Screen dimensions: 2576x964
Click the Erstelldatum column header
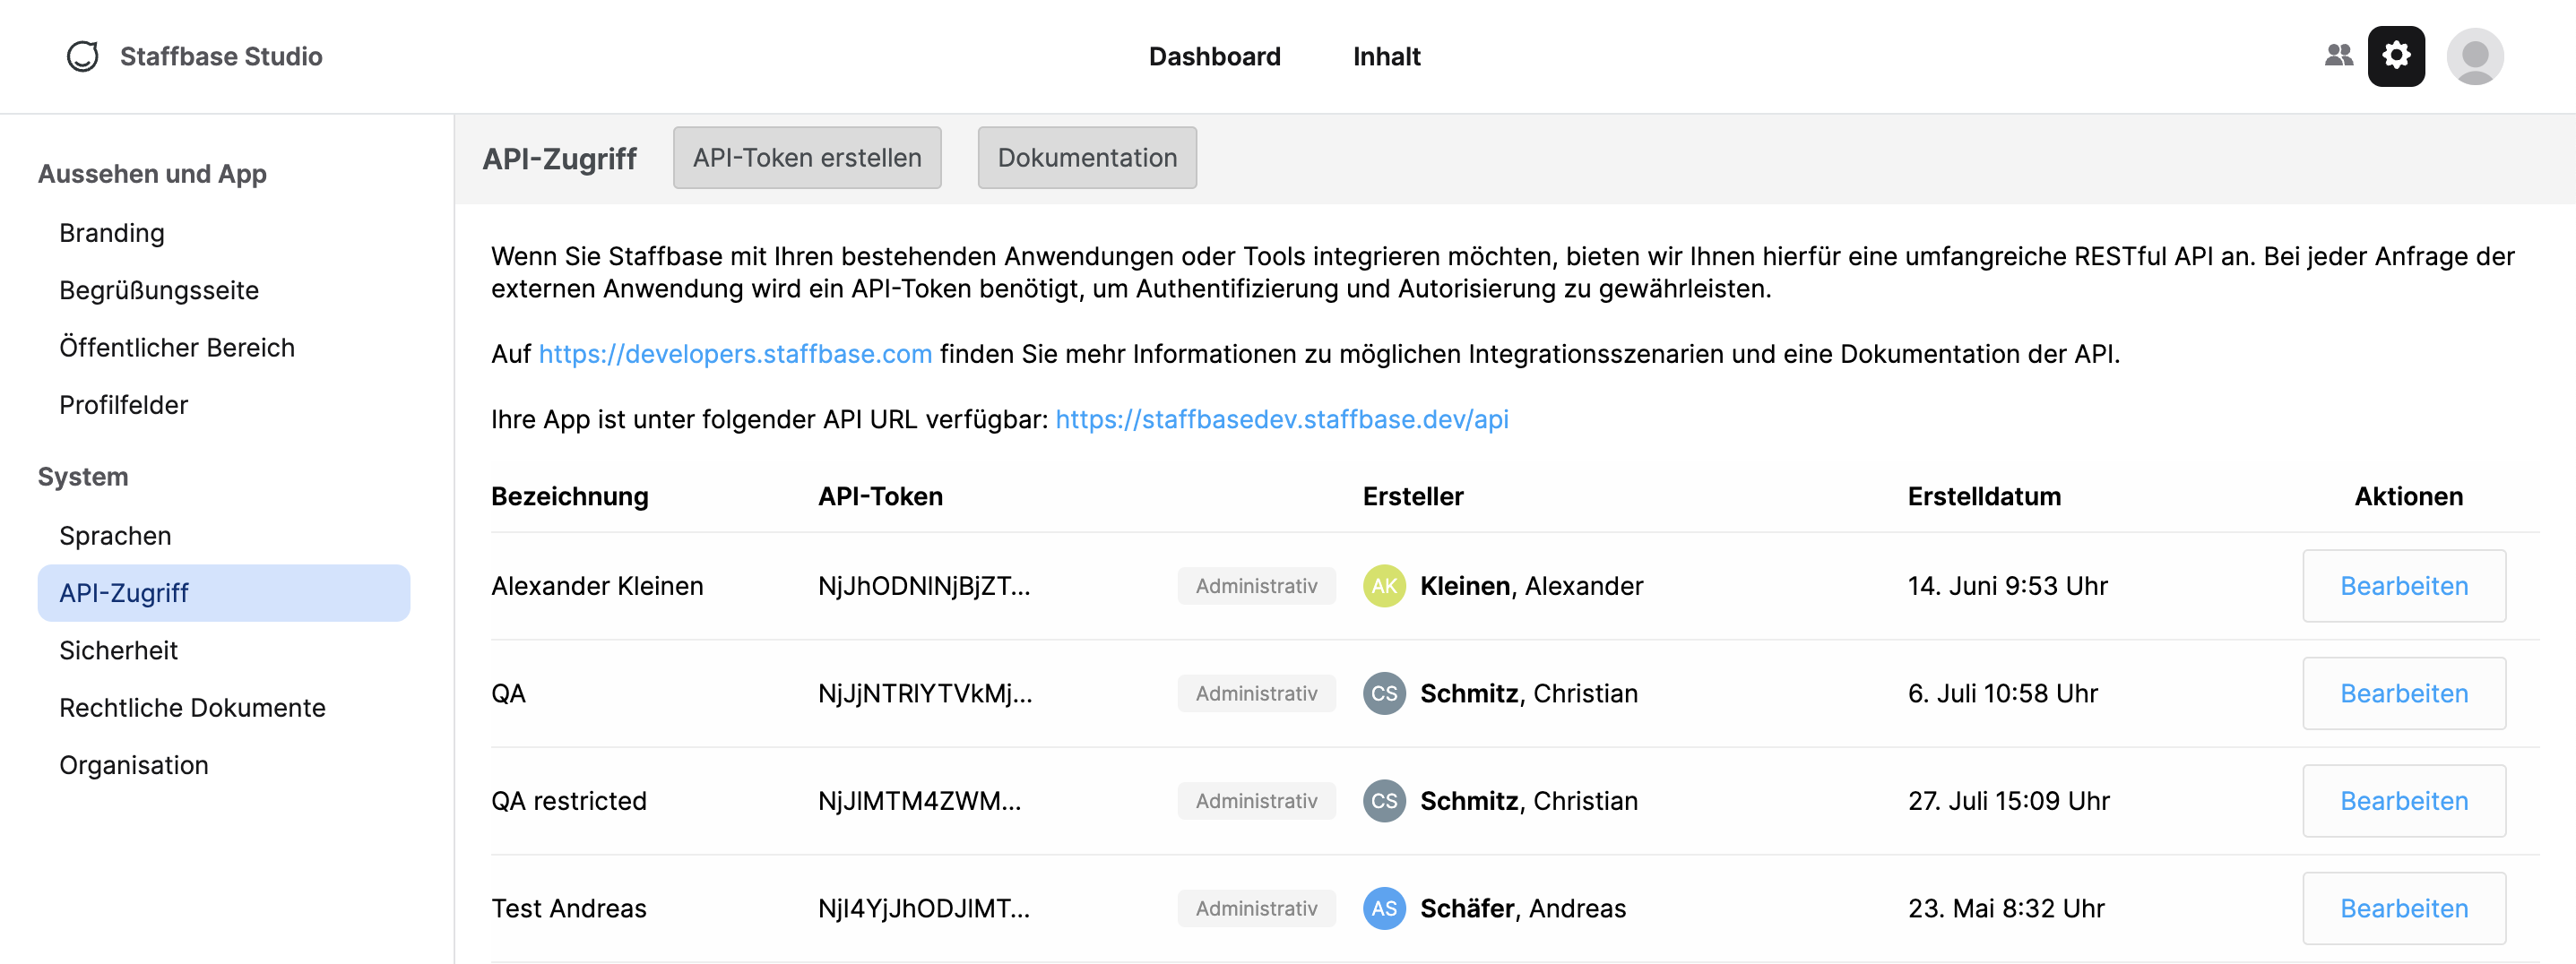coord(1984,497)
